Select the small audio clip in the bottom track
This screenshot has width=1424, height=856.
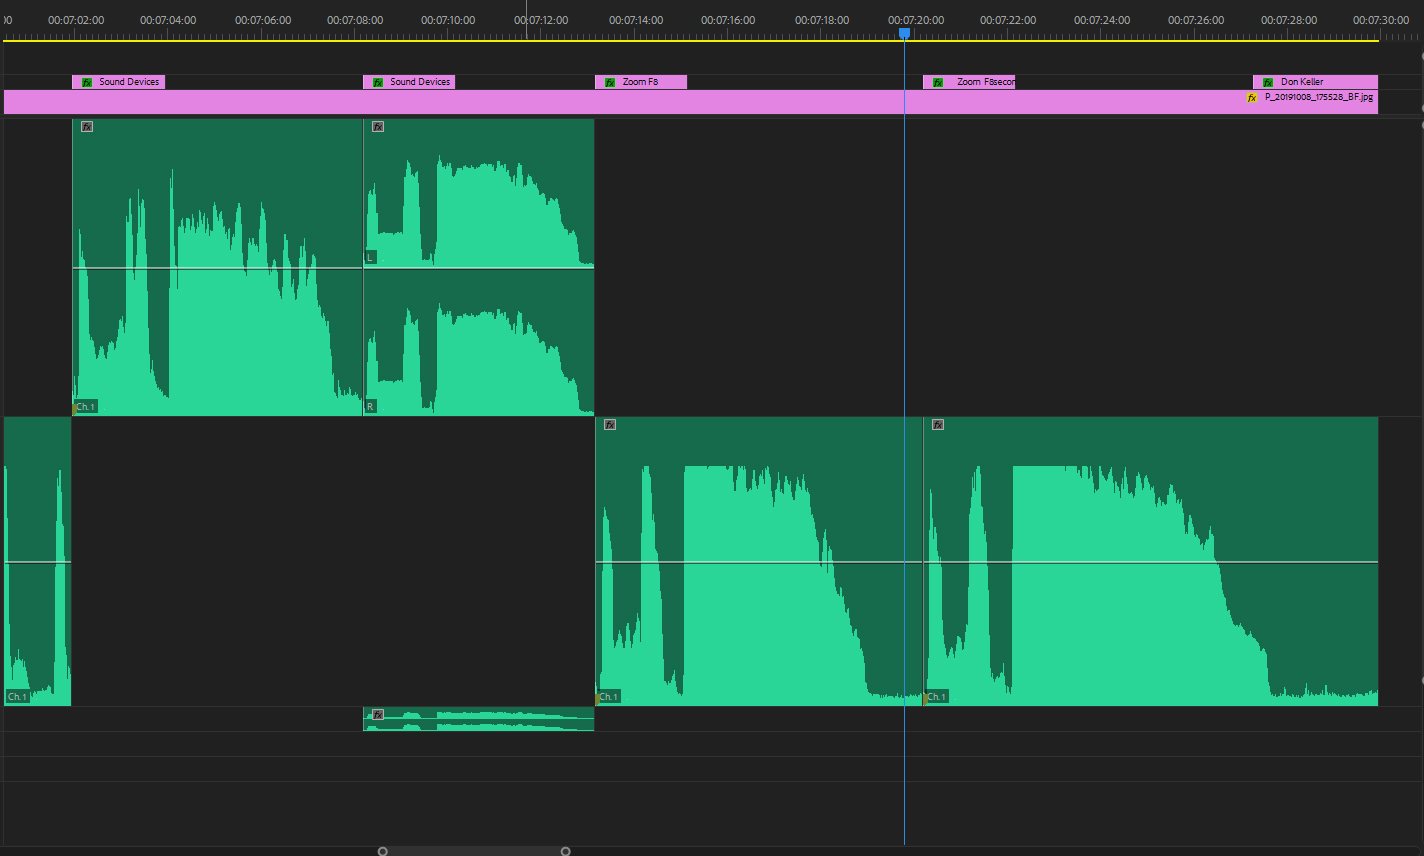(x=478, y=719)
